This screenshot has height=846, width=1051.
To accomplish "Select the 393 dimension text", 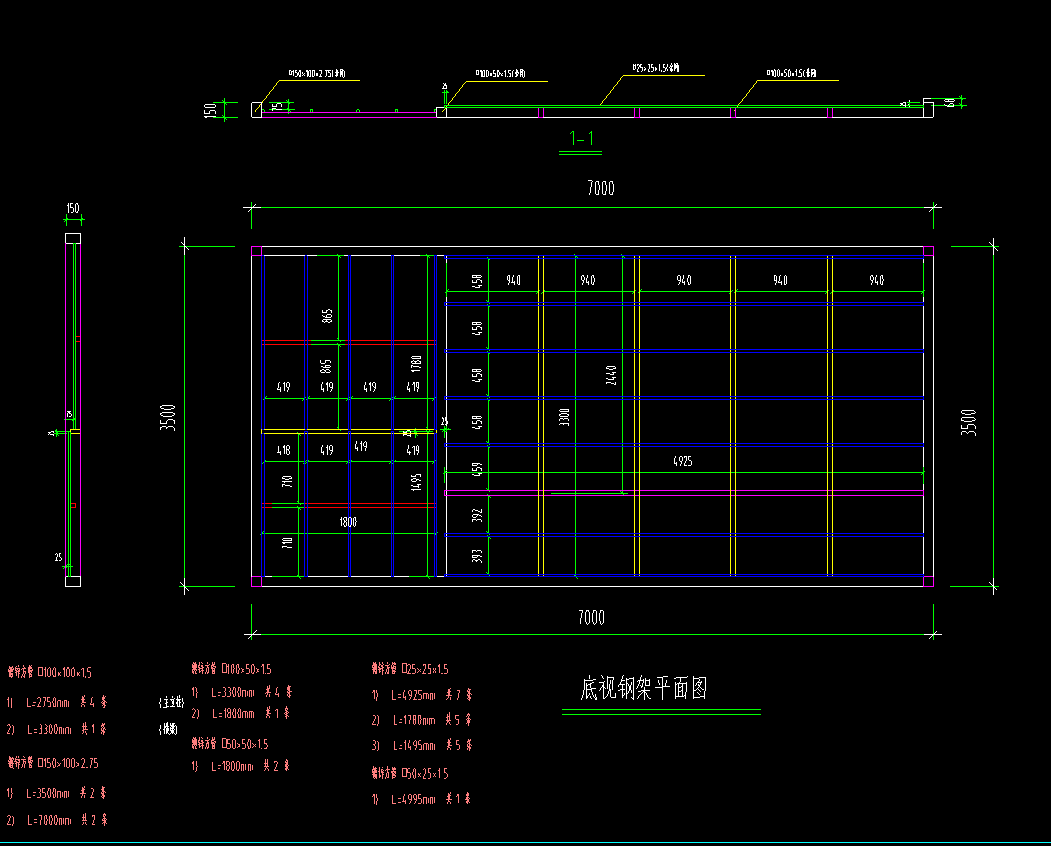I will tap(477, 555).
